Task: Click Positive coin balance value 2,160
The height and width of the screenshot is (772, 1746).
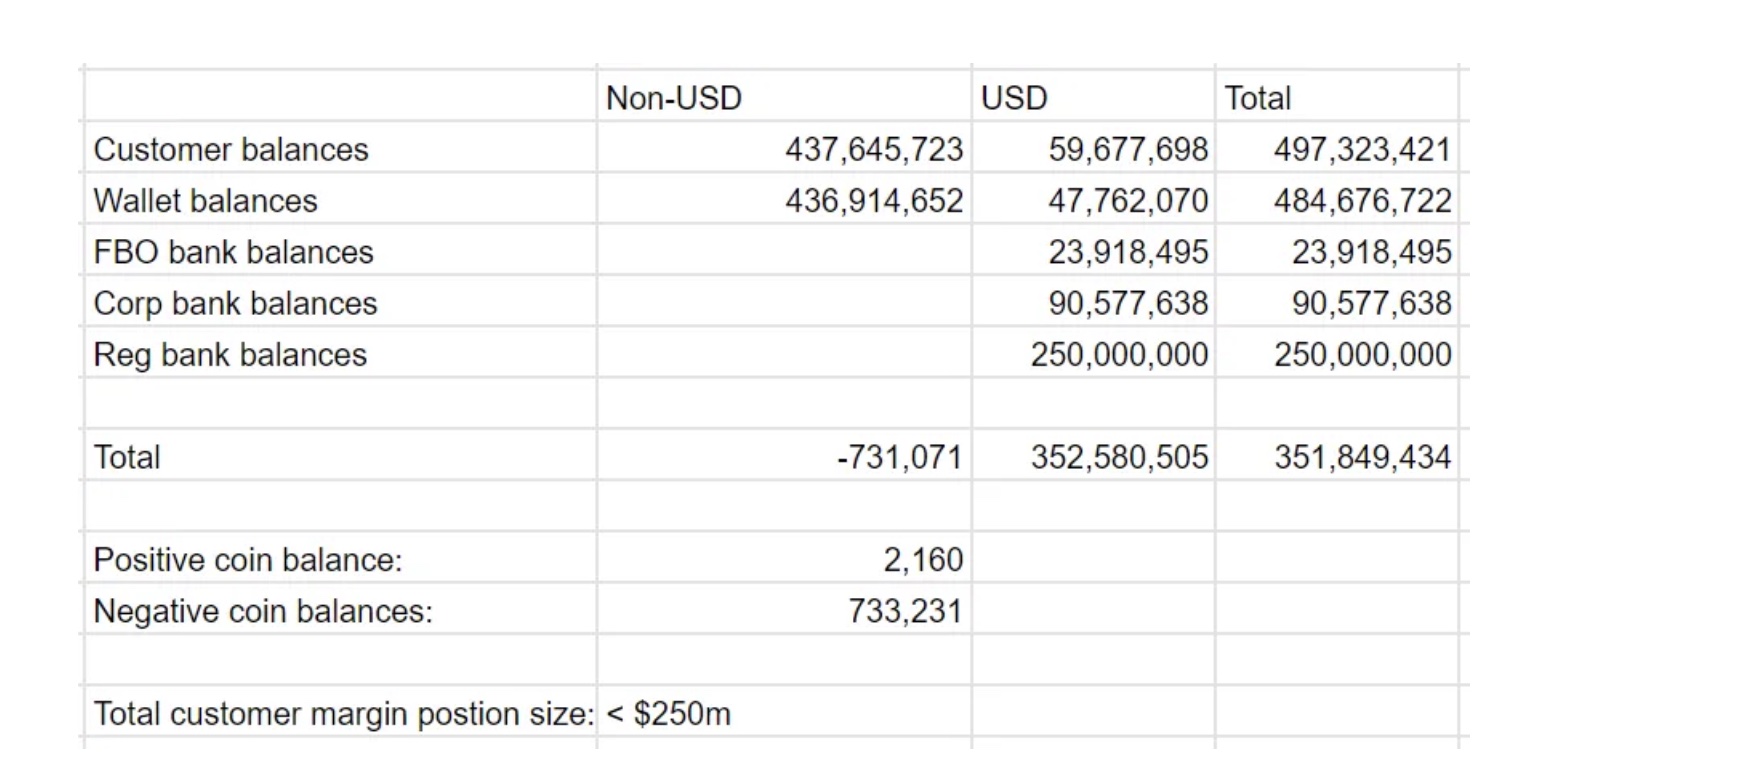Action: point(922,560)
